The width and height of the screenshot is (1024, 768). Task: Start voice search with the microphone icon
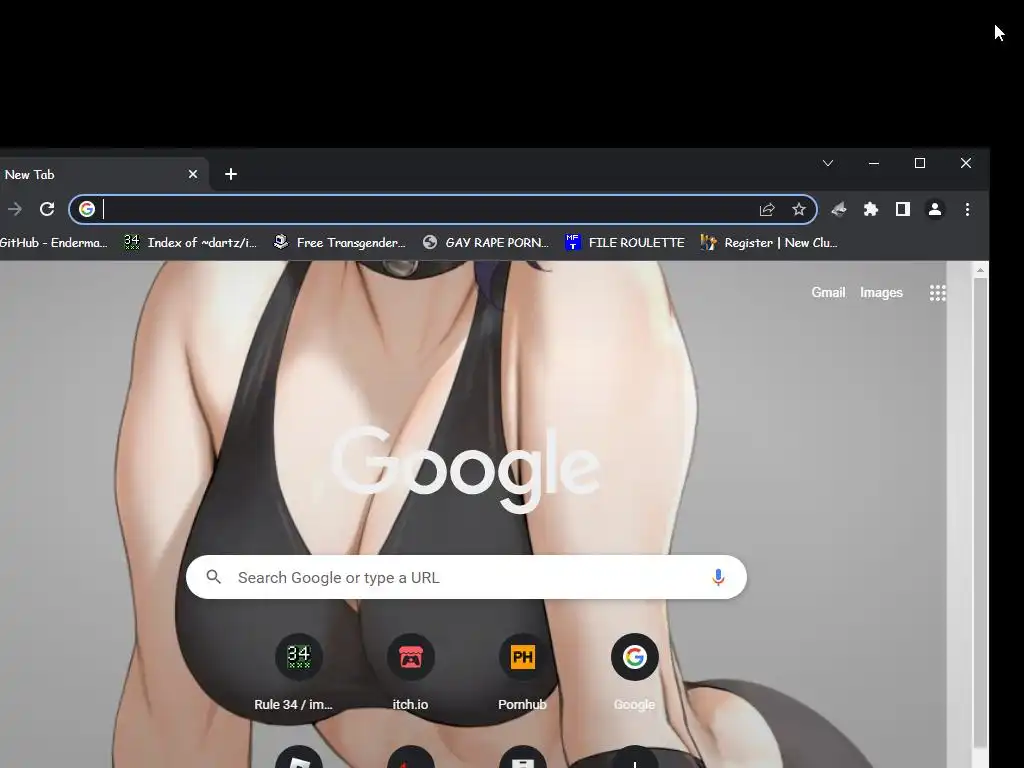pos(718,577)
